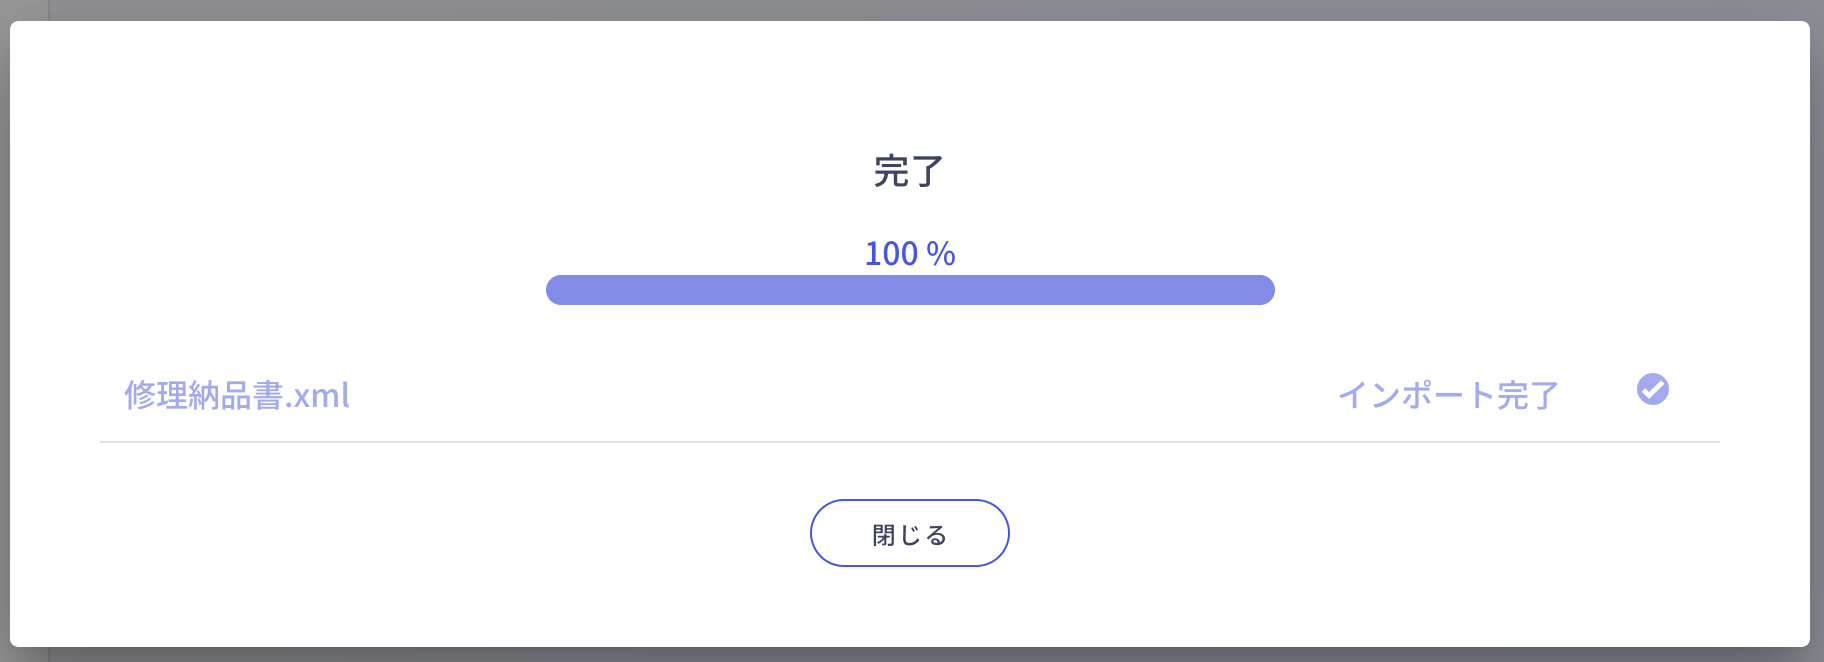This screenshot has height=662, width=1824.
Task: Dismiss the dialog using 閉じる
Action: pyautogui.click(x=909, y=533)
